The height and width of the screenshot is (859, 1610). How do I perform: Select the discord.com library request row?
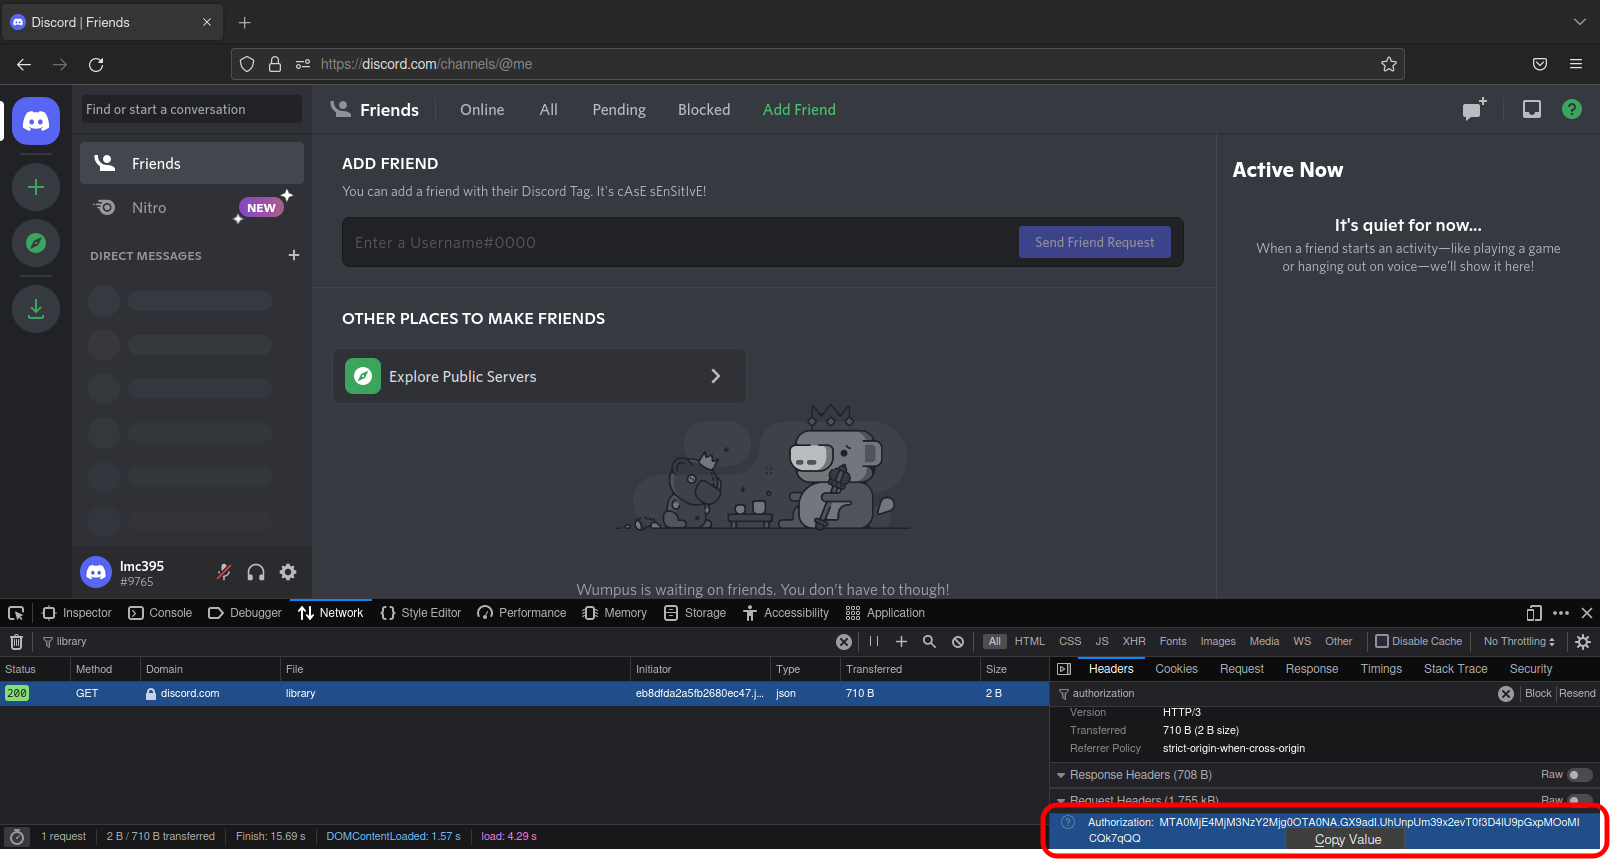pyautogui.click(x=524, y=694)
